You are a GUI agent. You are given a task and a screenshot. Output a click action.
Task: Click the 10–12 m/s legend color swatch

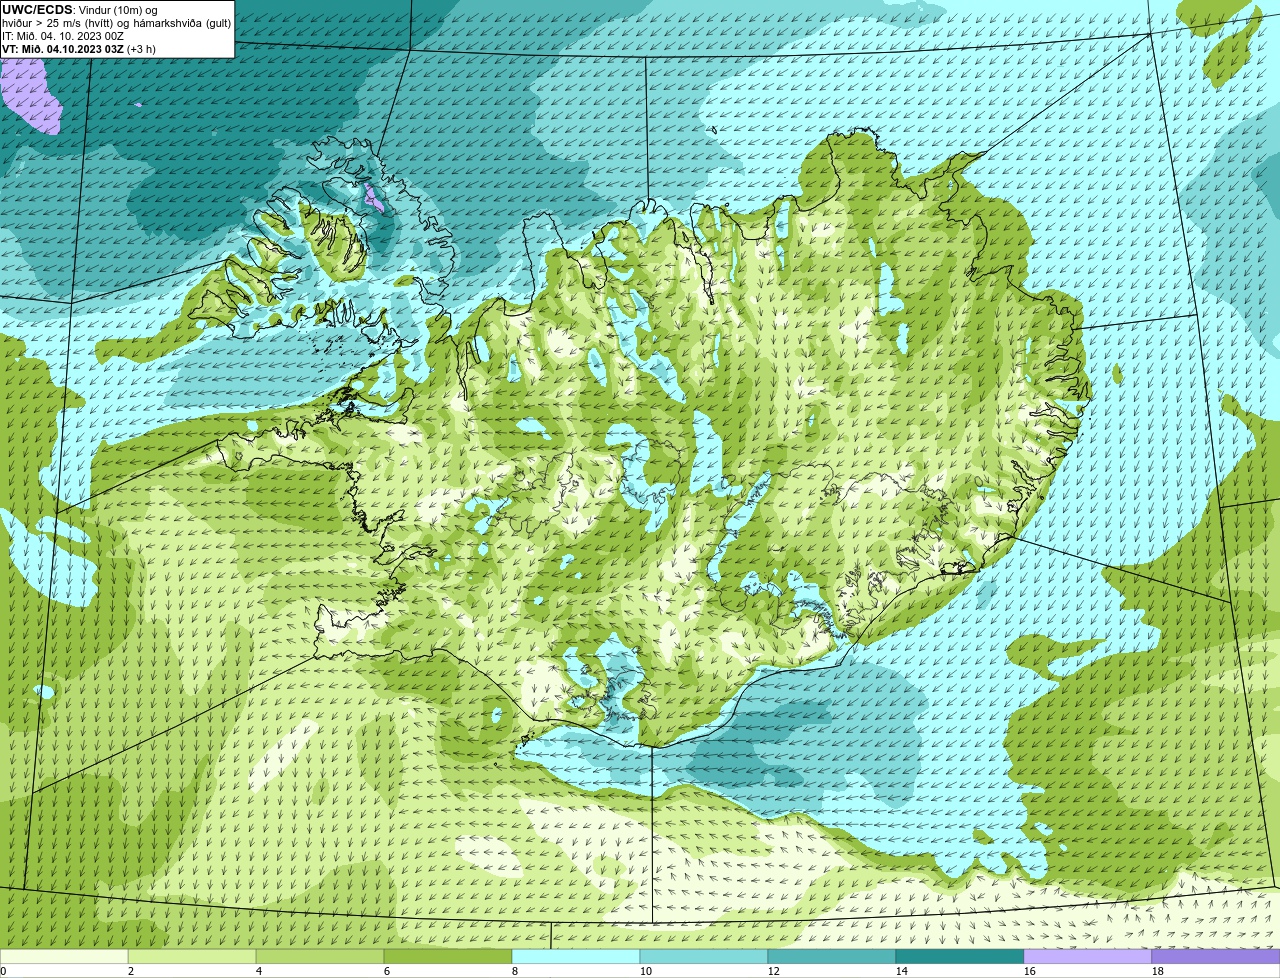(704, 956)
